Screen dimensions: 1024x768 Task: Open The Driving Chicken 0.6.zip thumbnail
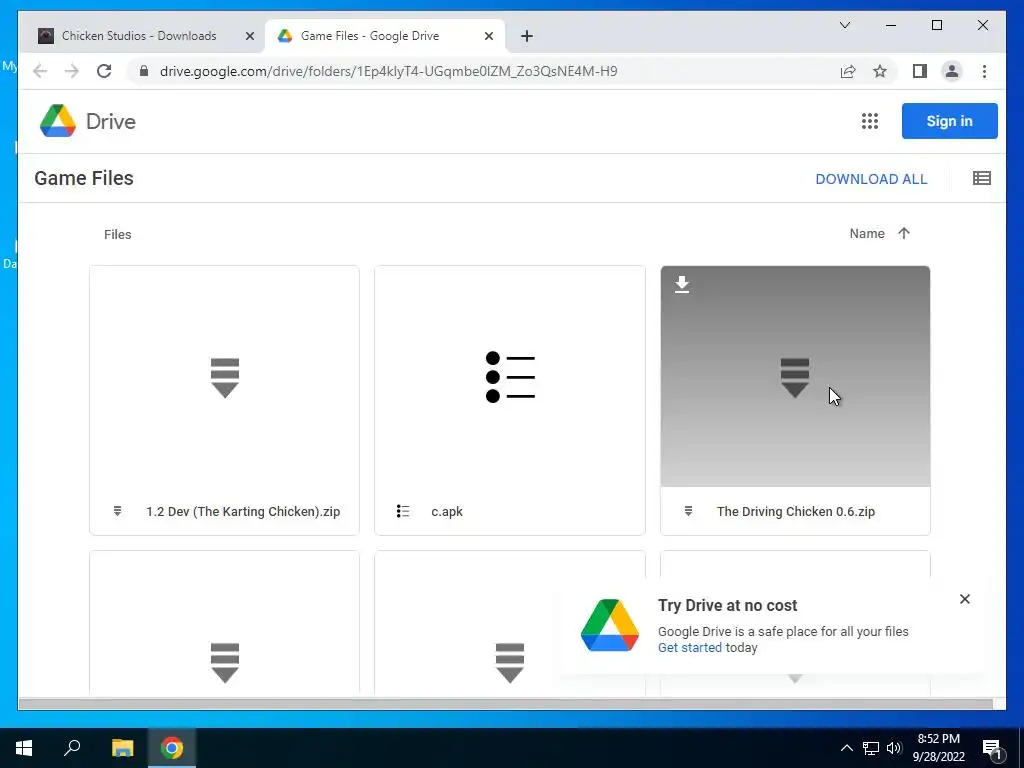(795, 377)
